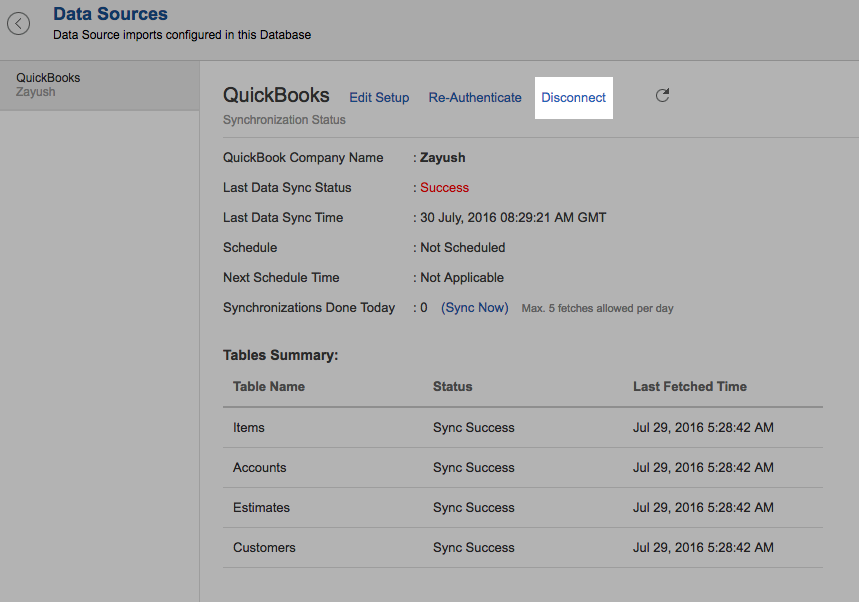Click the Estimates row Sync Success status
This screenshot has width=859, height=602.
point(474,508)
